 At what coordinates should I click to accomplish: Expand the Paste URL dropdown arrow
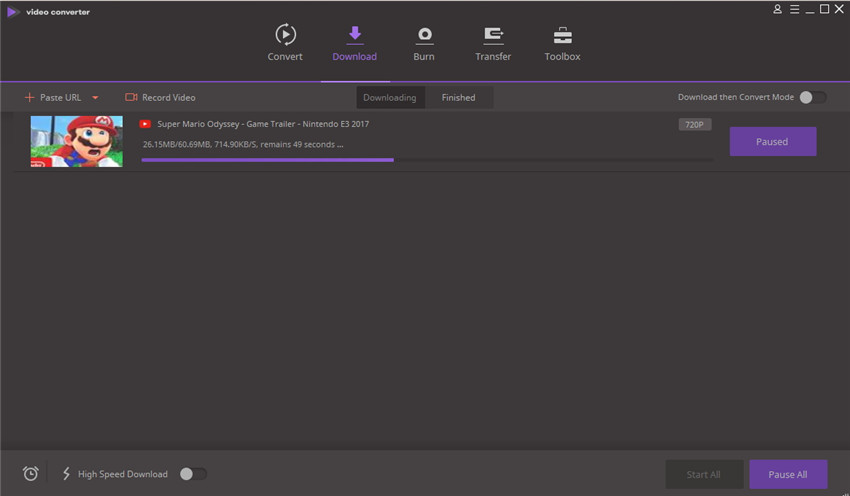pyautogui.click(x=95, y=98)
